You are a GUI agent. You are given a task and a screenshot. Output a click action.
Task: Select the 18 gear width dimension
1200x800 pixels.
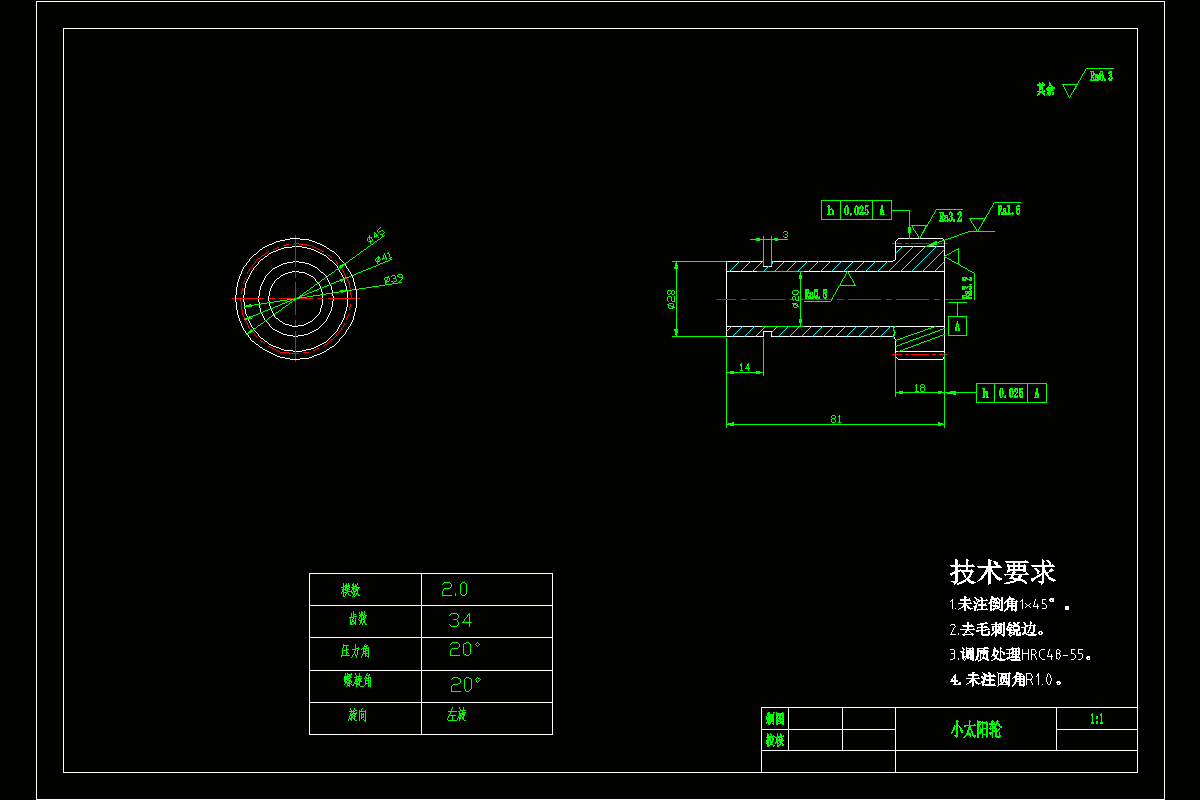[x=920, y=387]
